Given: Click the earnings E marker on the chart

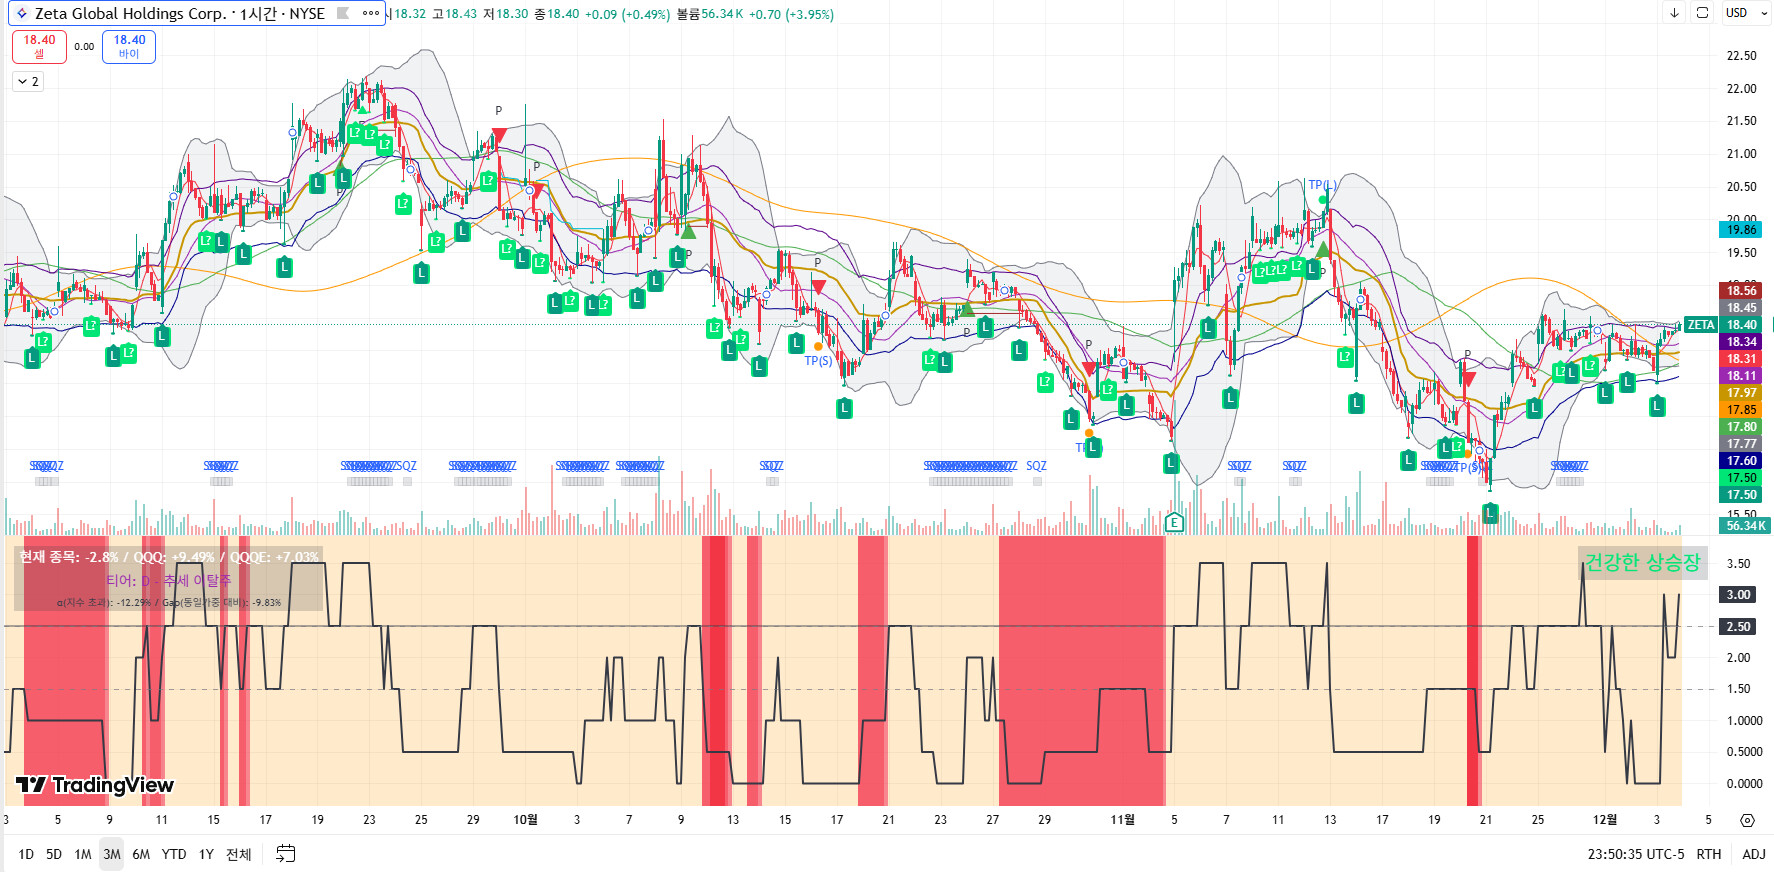Looking at the screenshot, I should (1174, 522).
